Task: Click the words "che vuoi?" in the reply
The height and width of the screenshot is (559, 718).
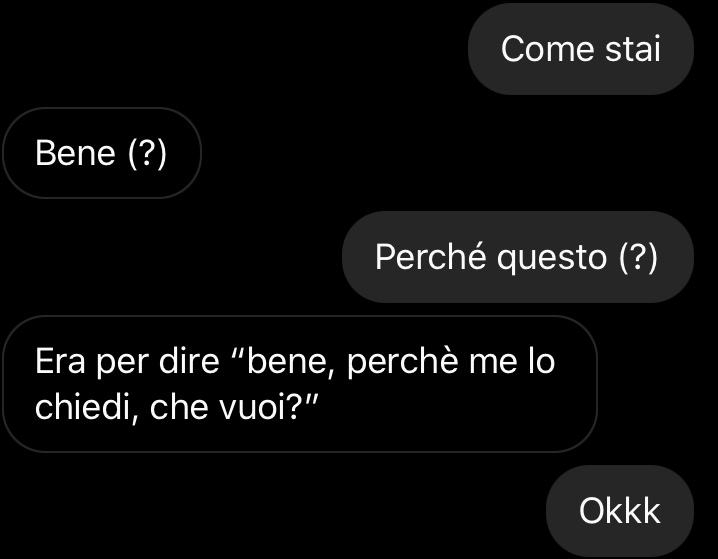Action: click(x=225, y=409)
